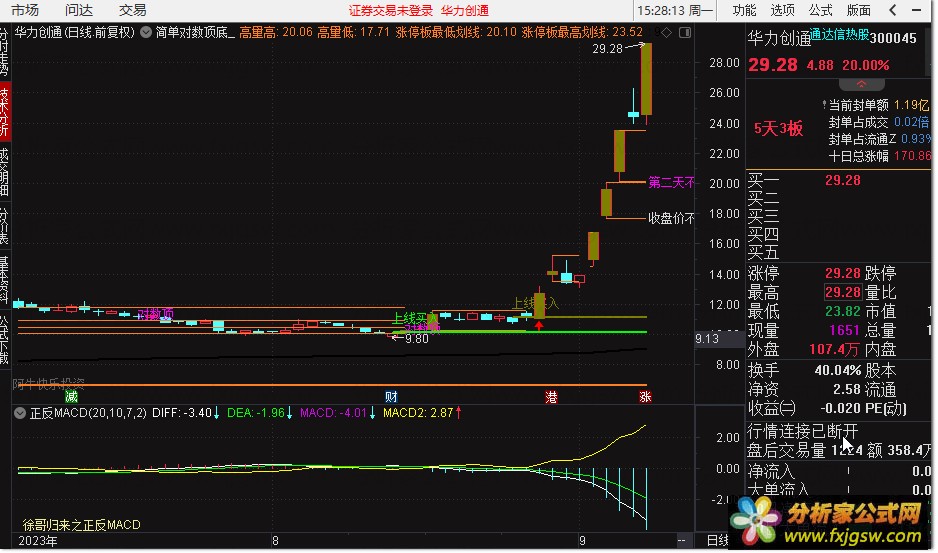Click the back arrow in title bar

(893, 10)
